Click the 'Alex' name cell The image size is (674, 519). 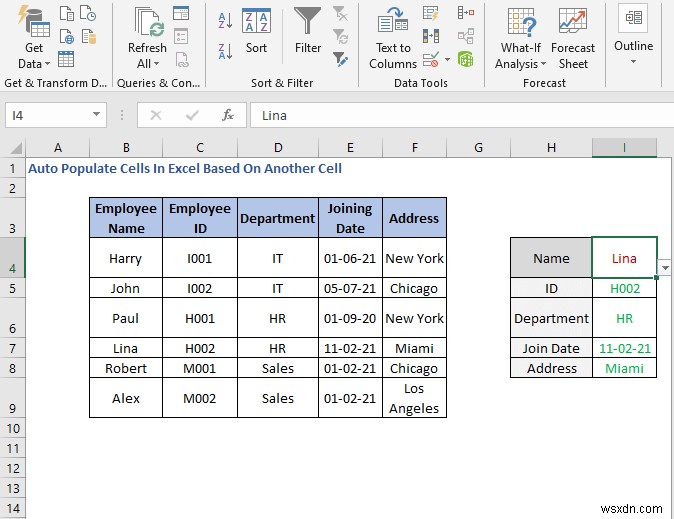pyautogui.click(x=126, y=398)
